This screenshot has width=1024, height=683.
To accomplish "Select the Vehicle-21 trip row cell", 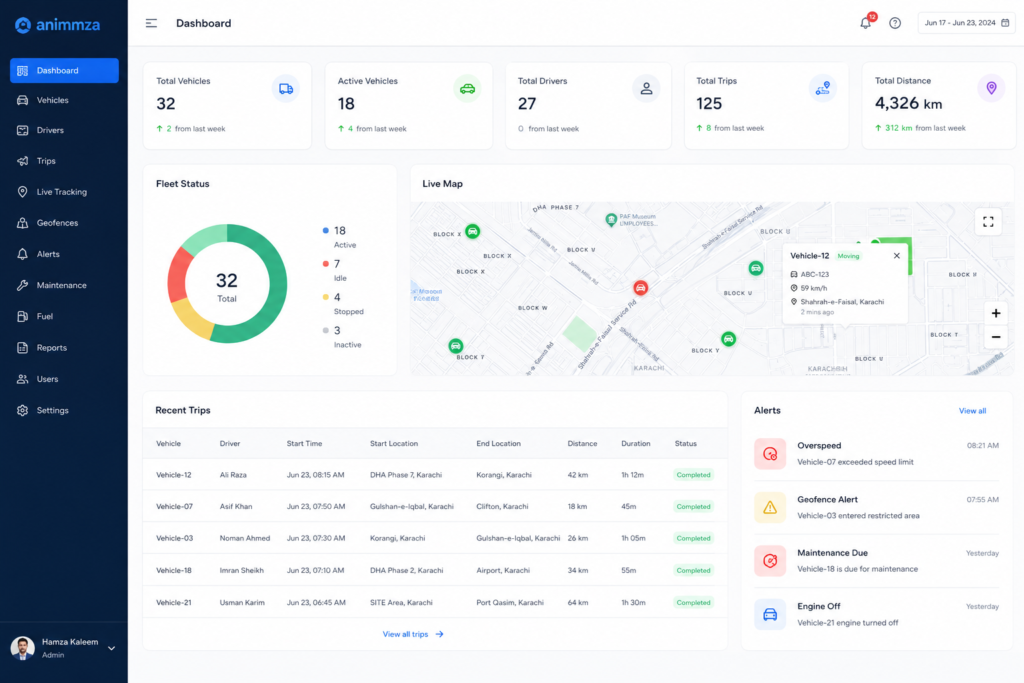I will click(174, 603).
